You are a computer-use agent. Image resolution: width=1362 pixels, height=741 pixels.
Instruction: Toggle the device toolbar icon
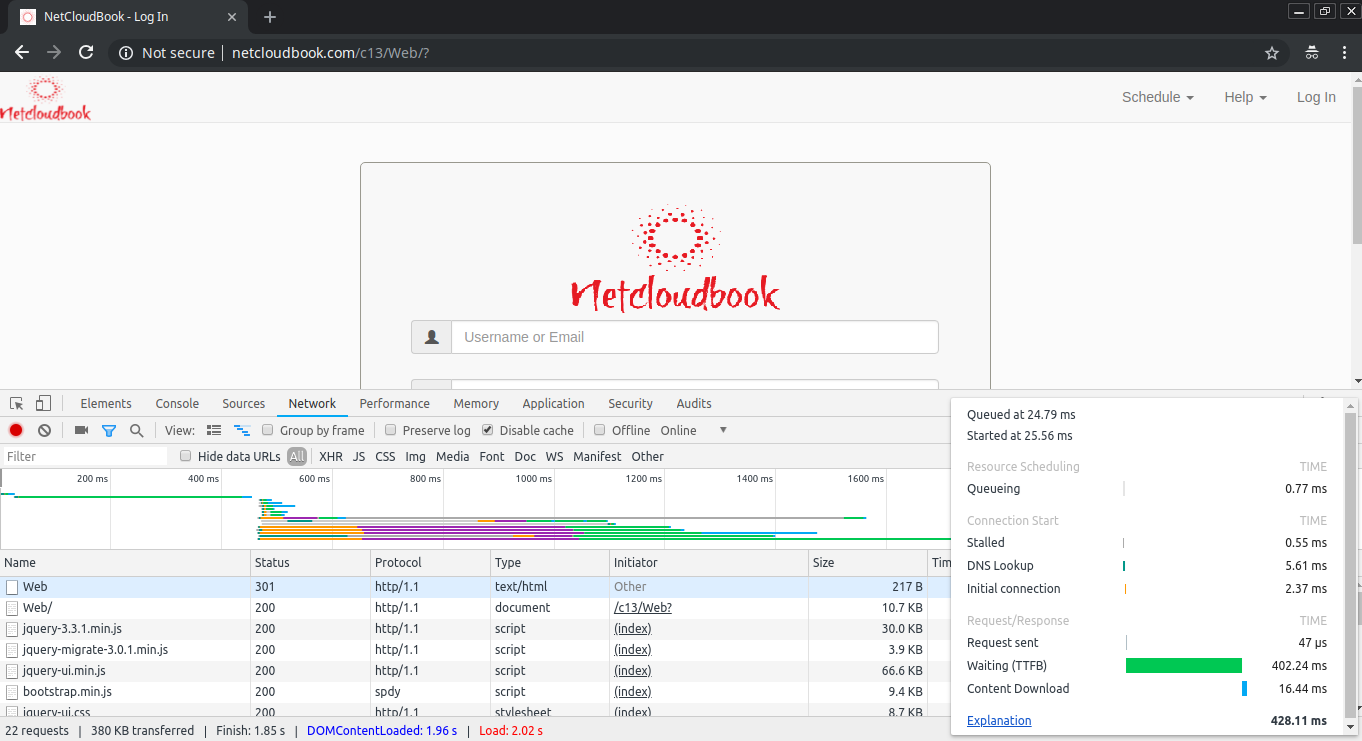(x=43, y=404)
